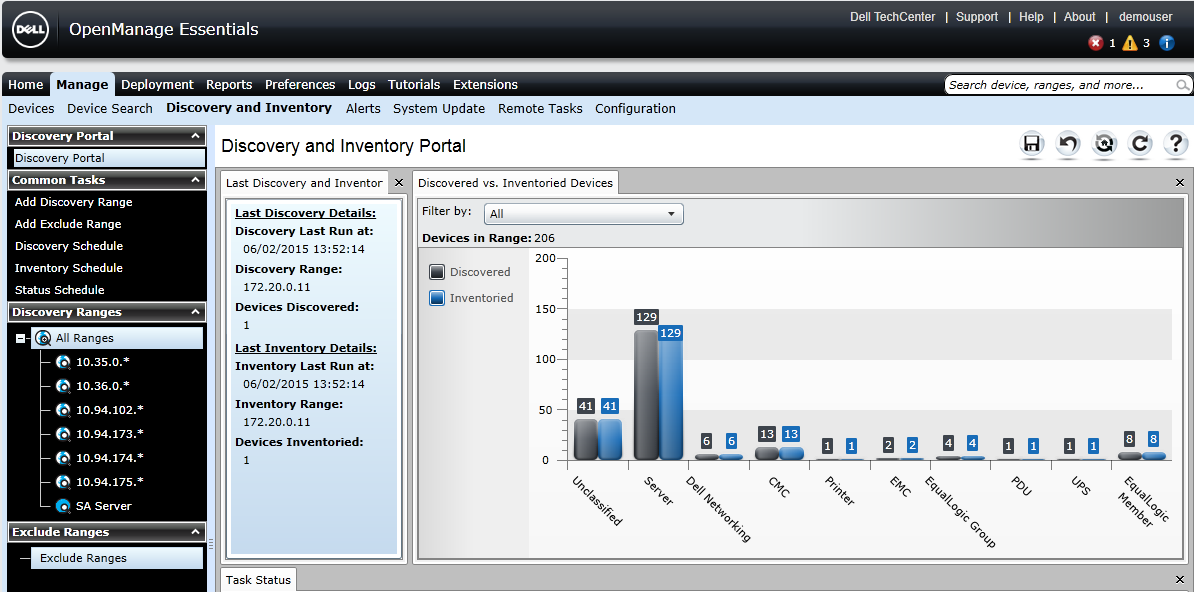Open the About link
This screenshot has width=1194, height=592.
coord(1079,17)
